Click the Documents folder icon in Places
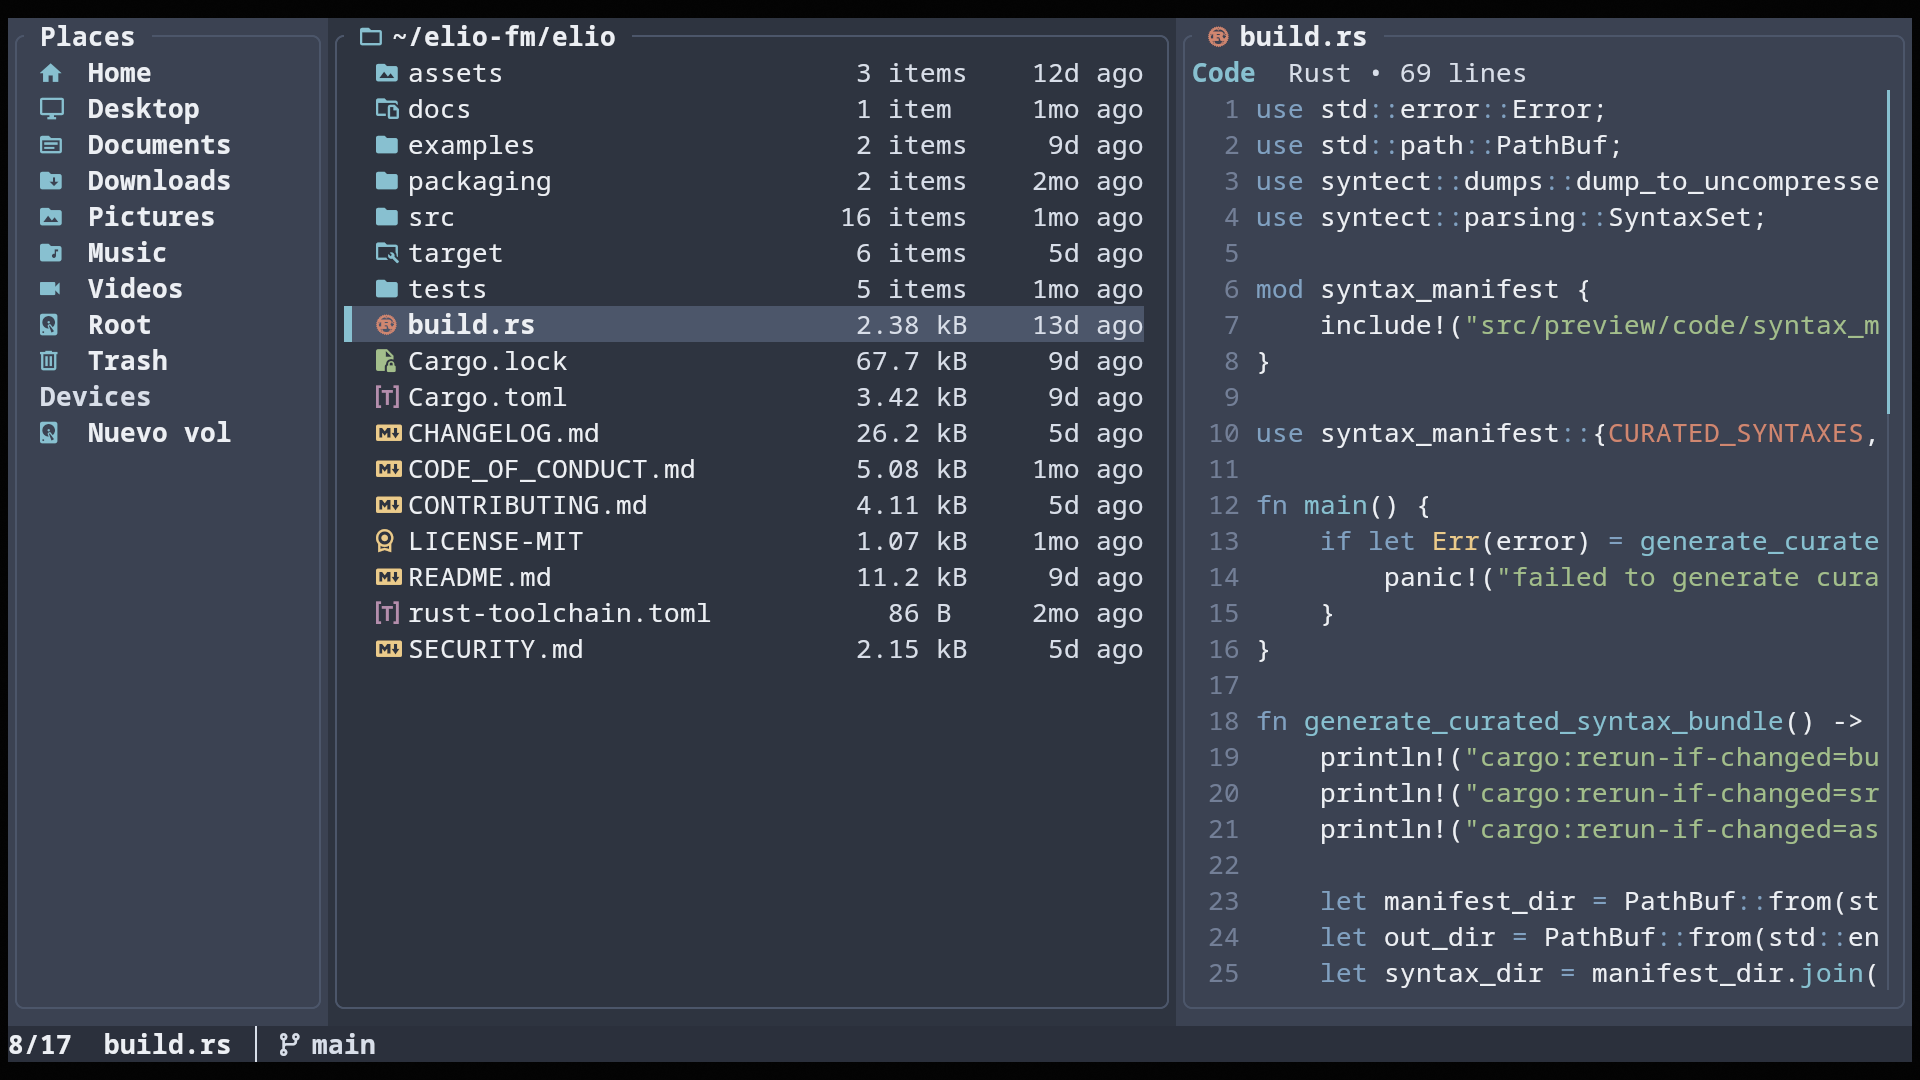1920x1080 pixels. 51,145
